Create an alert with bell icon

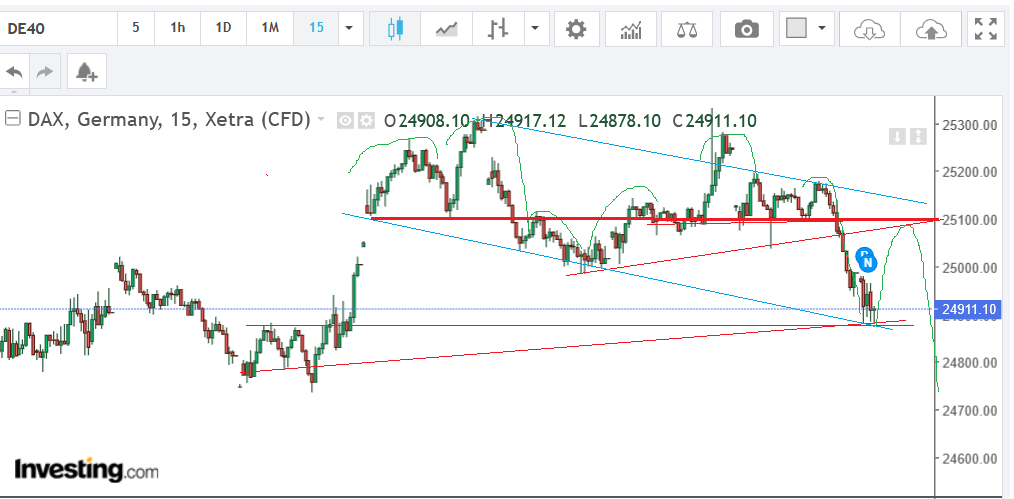click(86, 72)
